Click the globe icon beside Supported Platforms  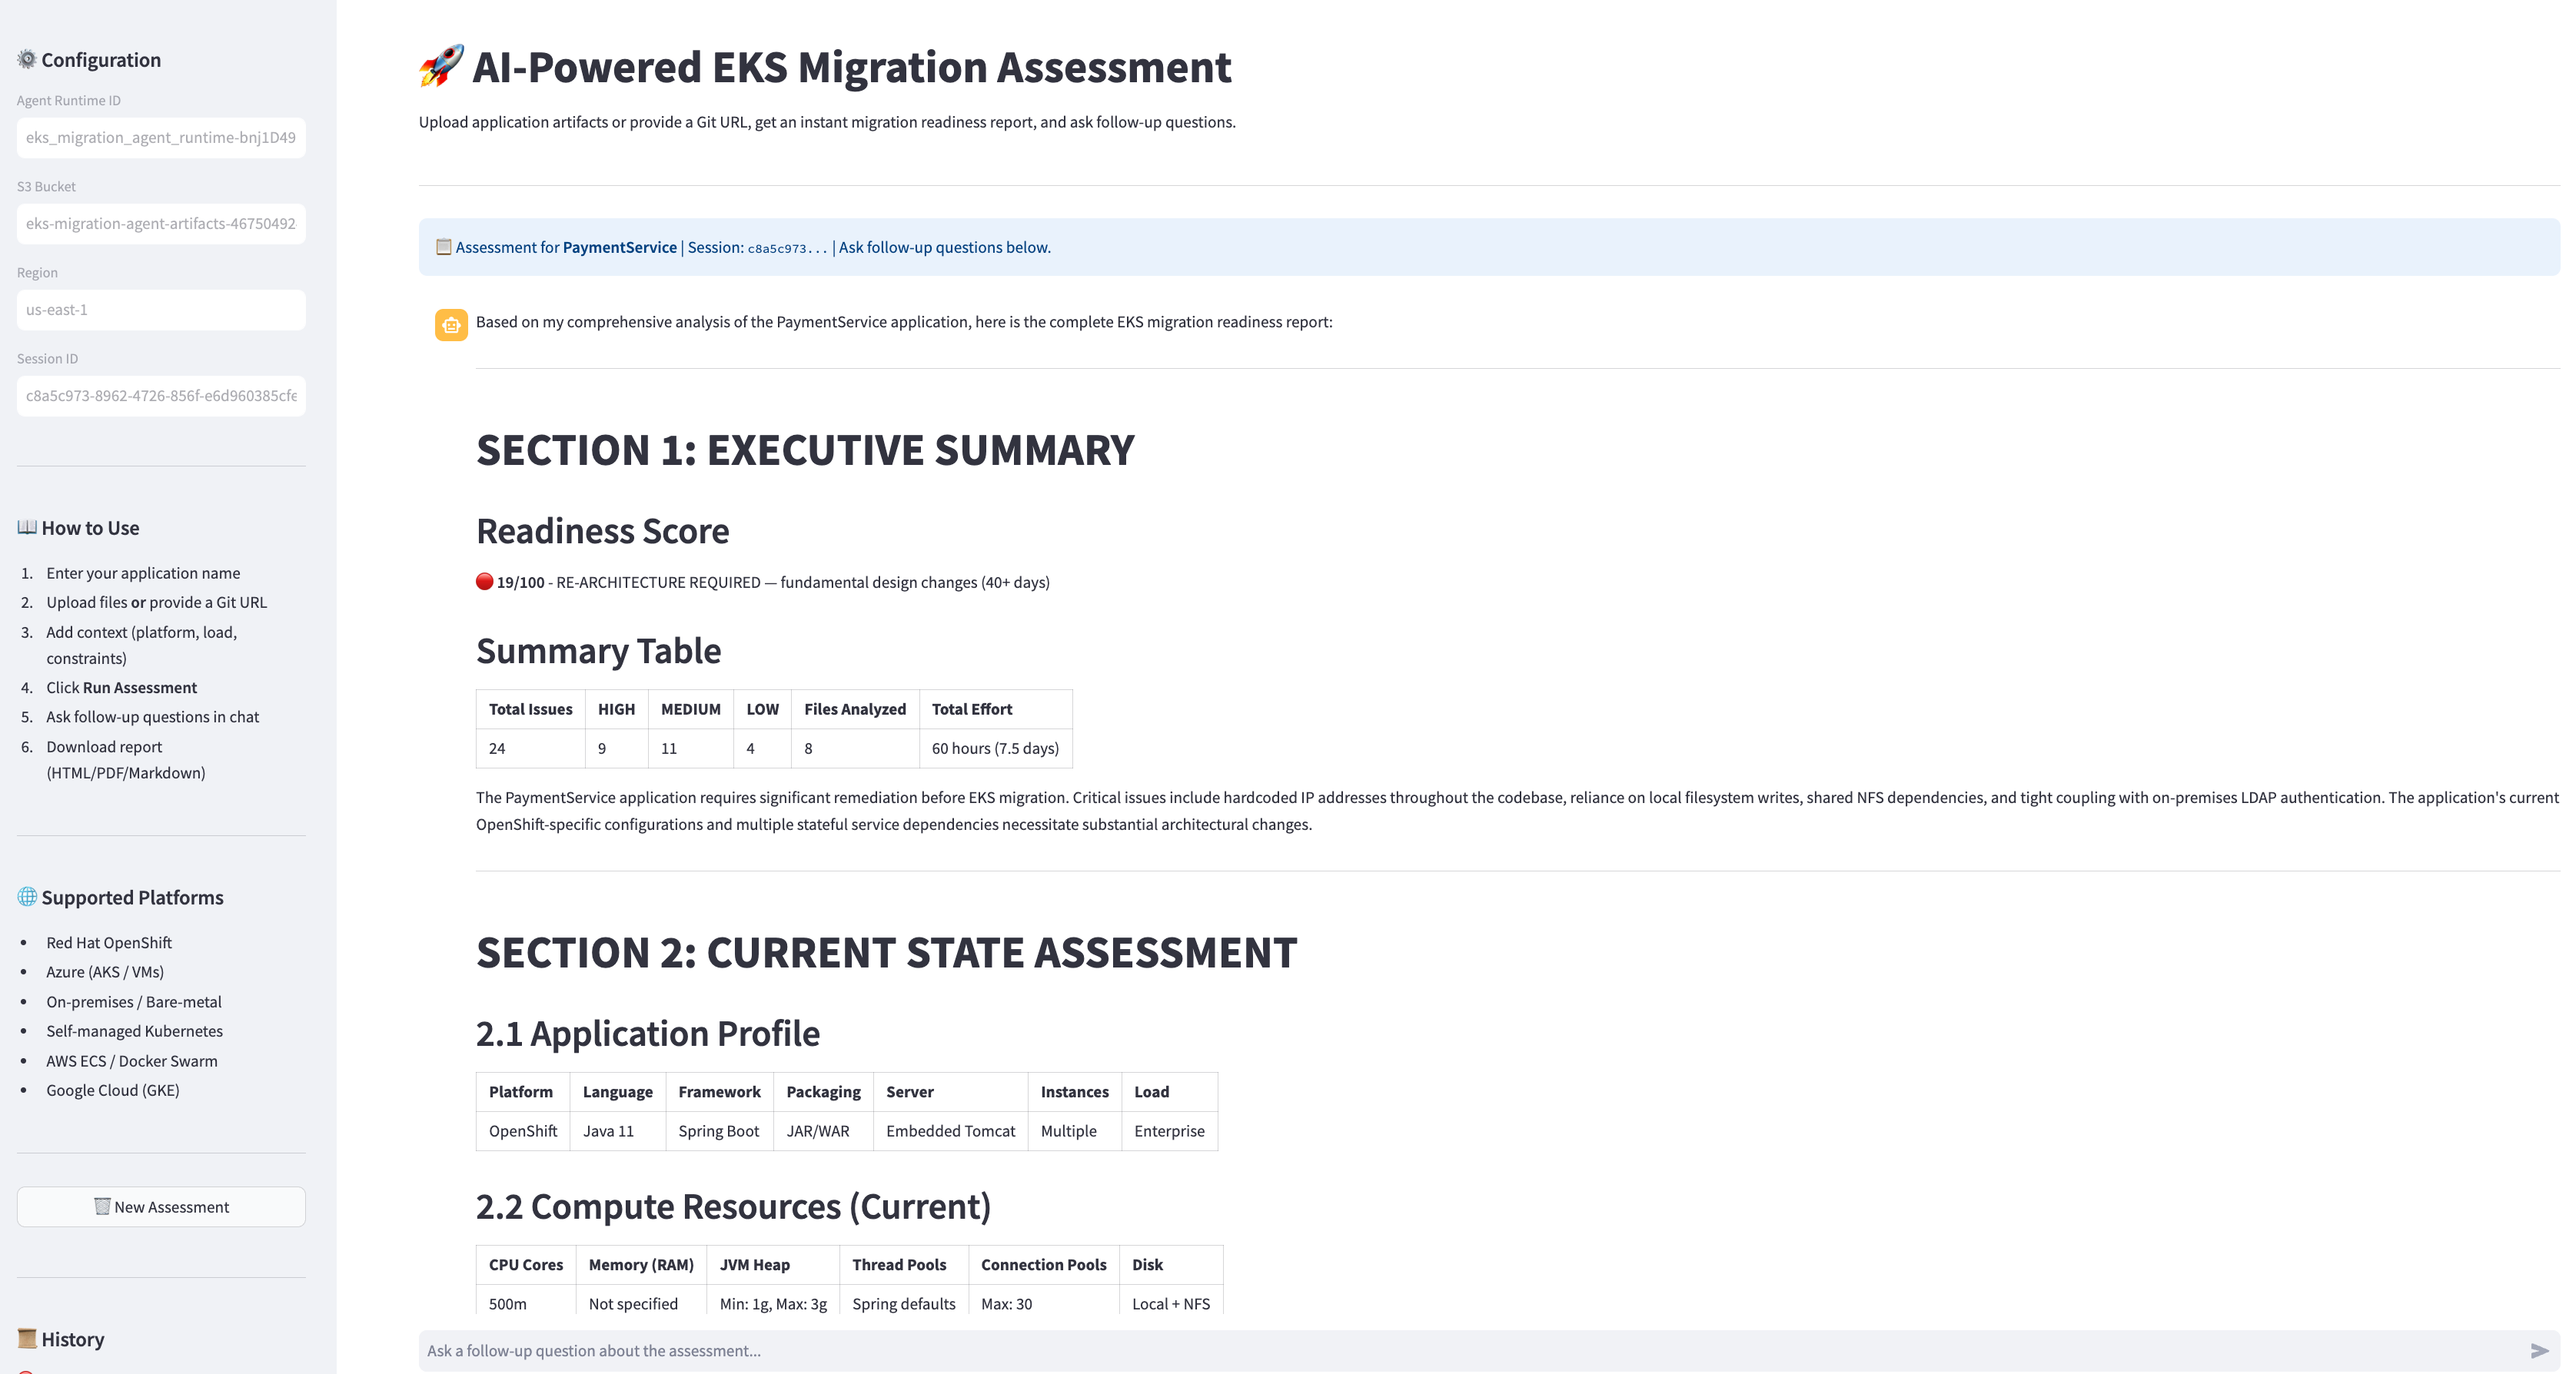click(x=27, y=896)
